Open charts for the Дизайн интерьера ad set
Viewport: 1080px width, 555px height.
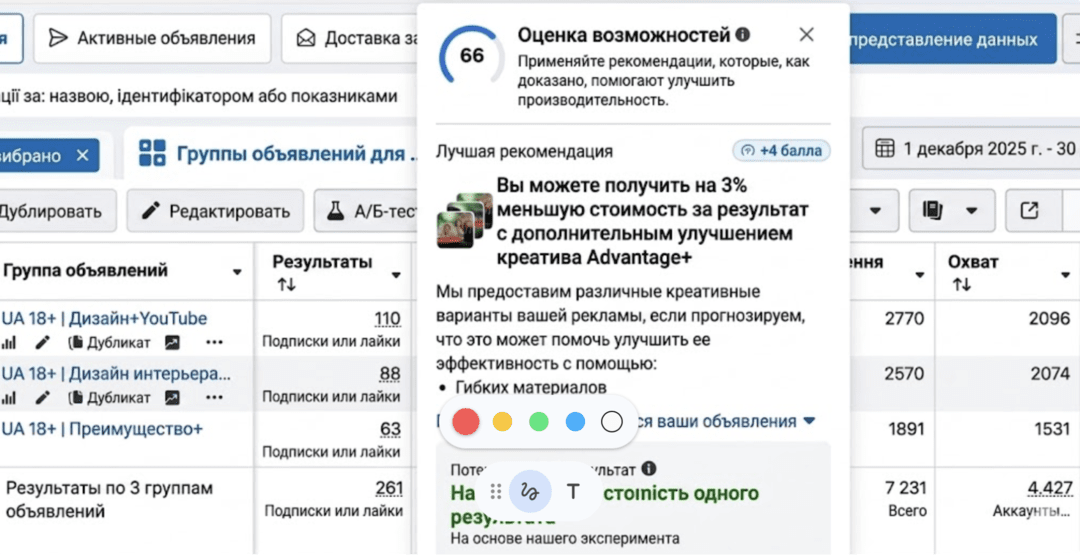tap(9, 397)
